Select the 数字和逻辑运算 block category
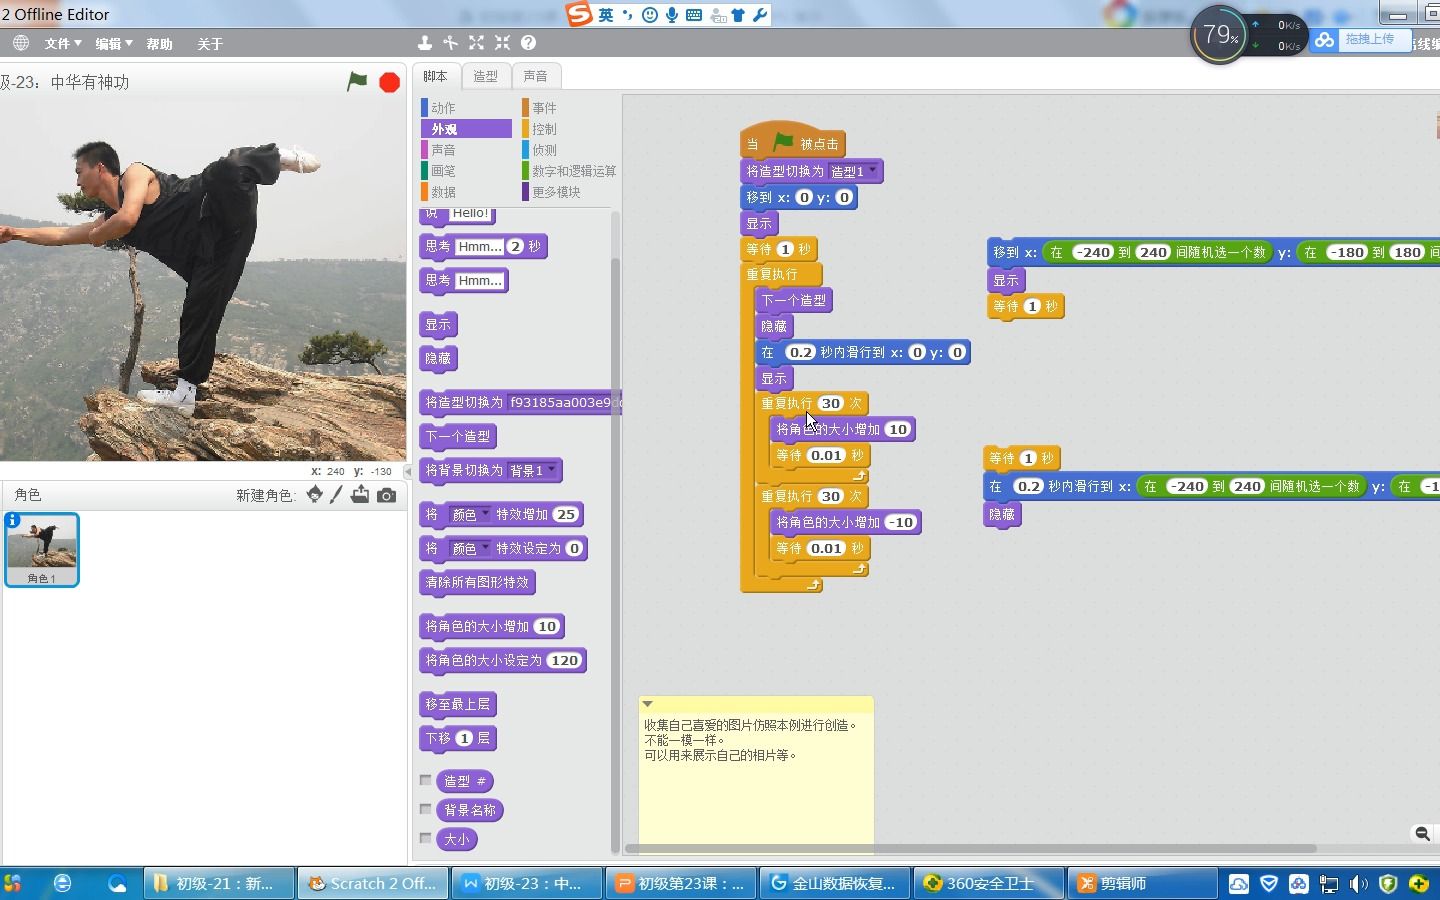Screen dimensions: 1440x900 [x=568, y=171]
